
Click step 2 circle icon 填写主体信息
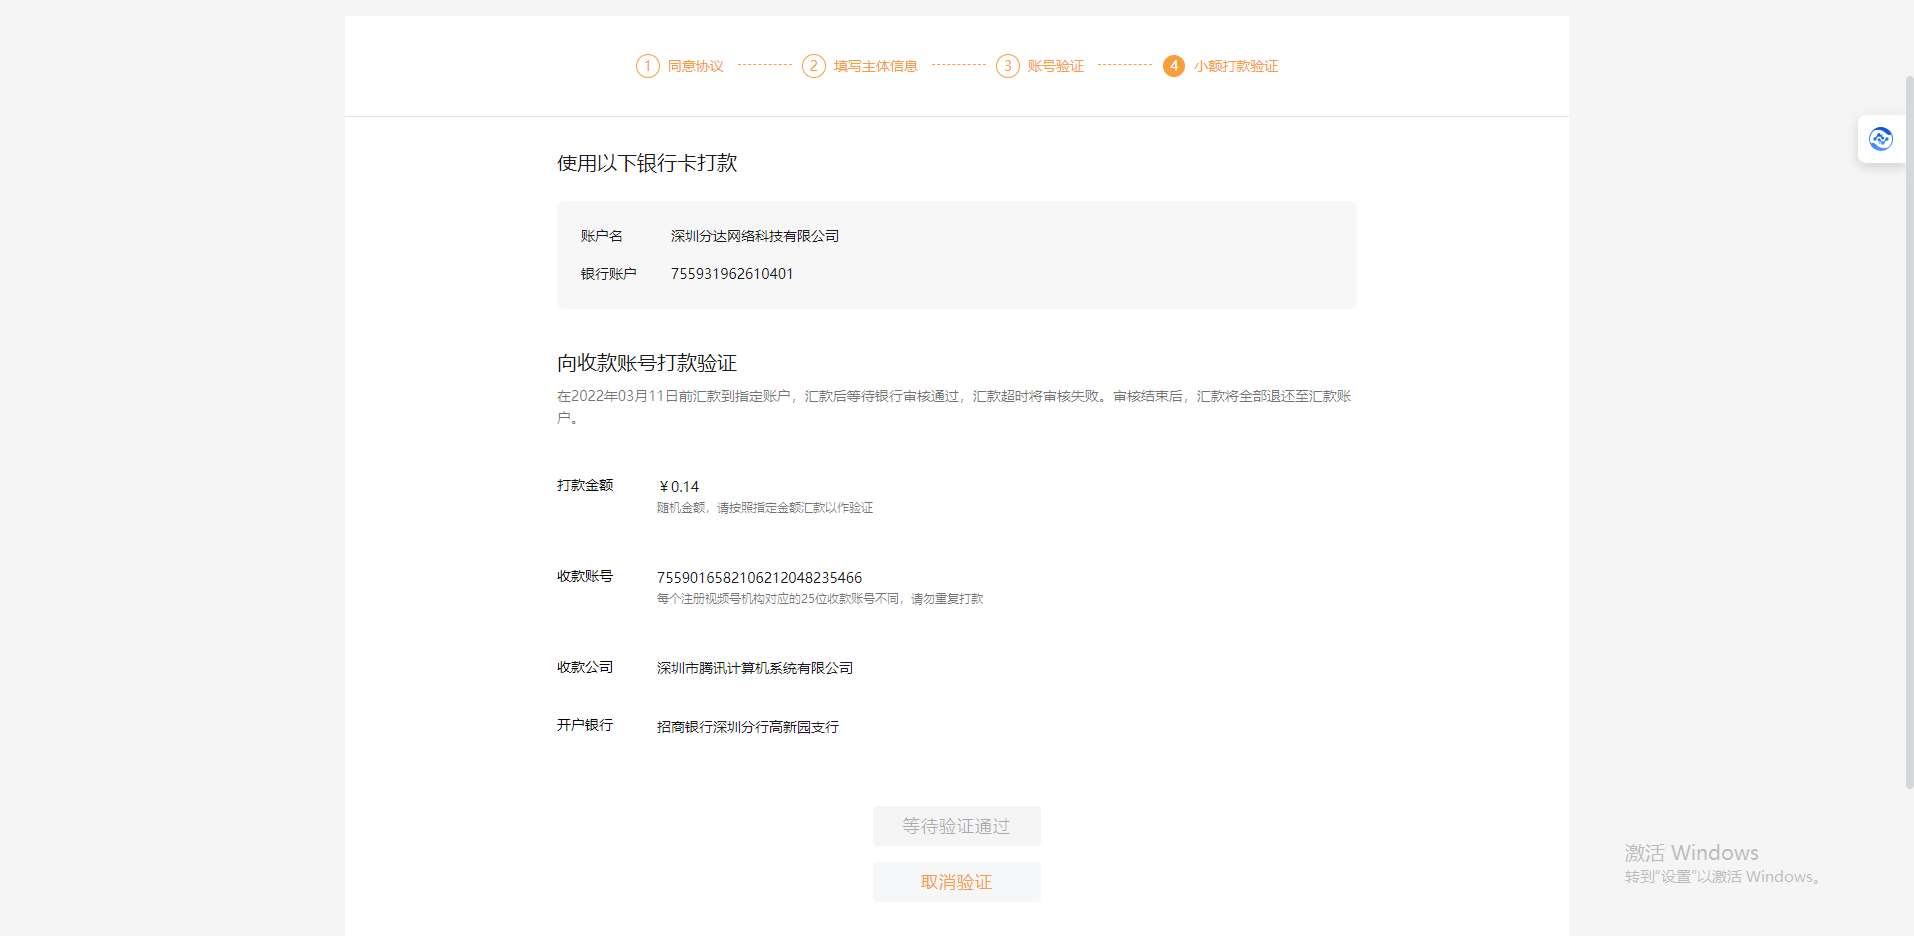[x=814, y=66]
